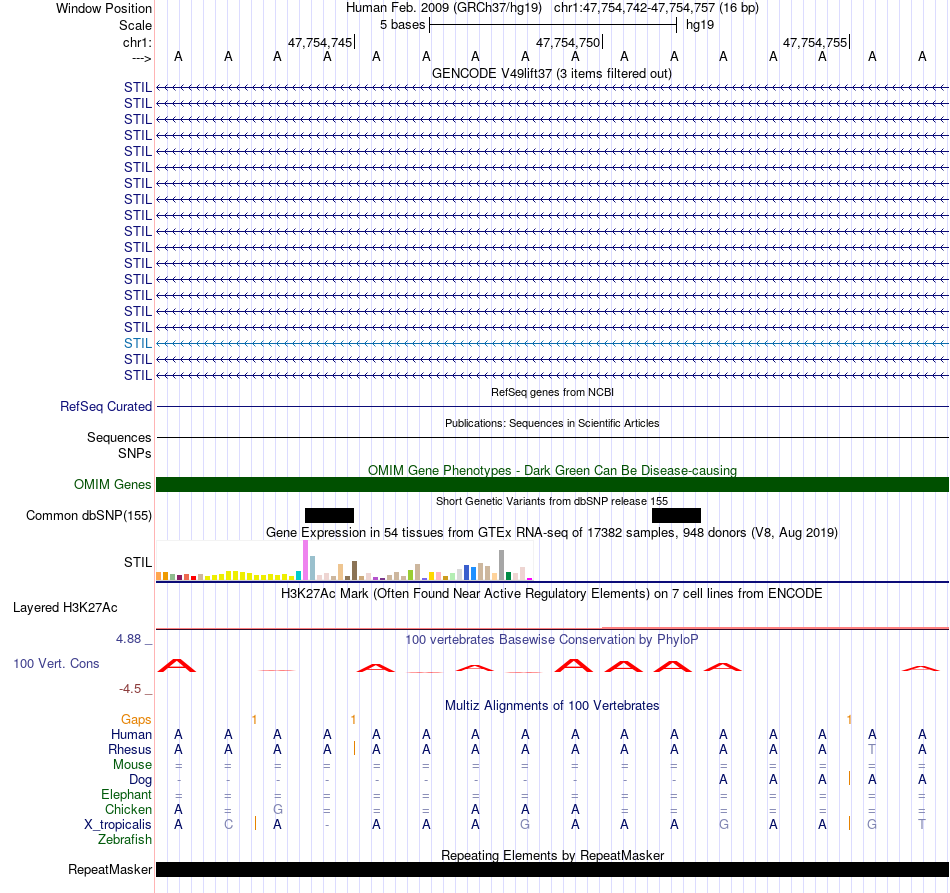Click the tall gray bar in GTEx chart
950x893 pixels.
click(x=502, y=565)
